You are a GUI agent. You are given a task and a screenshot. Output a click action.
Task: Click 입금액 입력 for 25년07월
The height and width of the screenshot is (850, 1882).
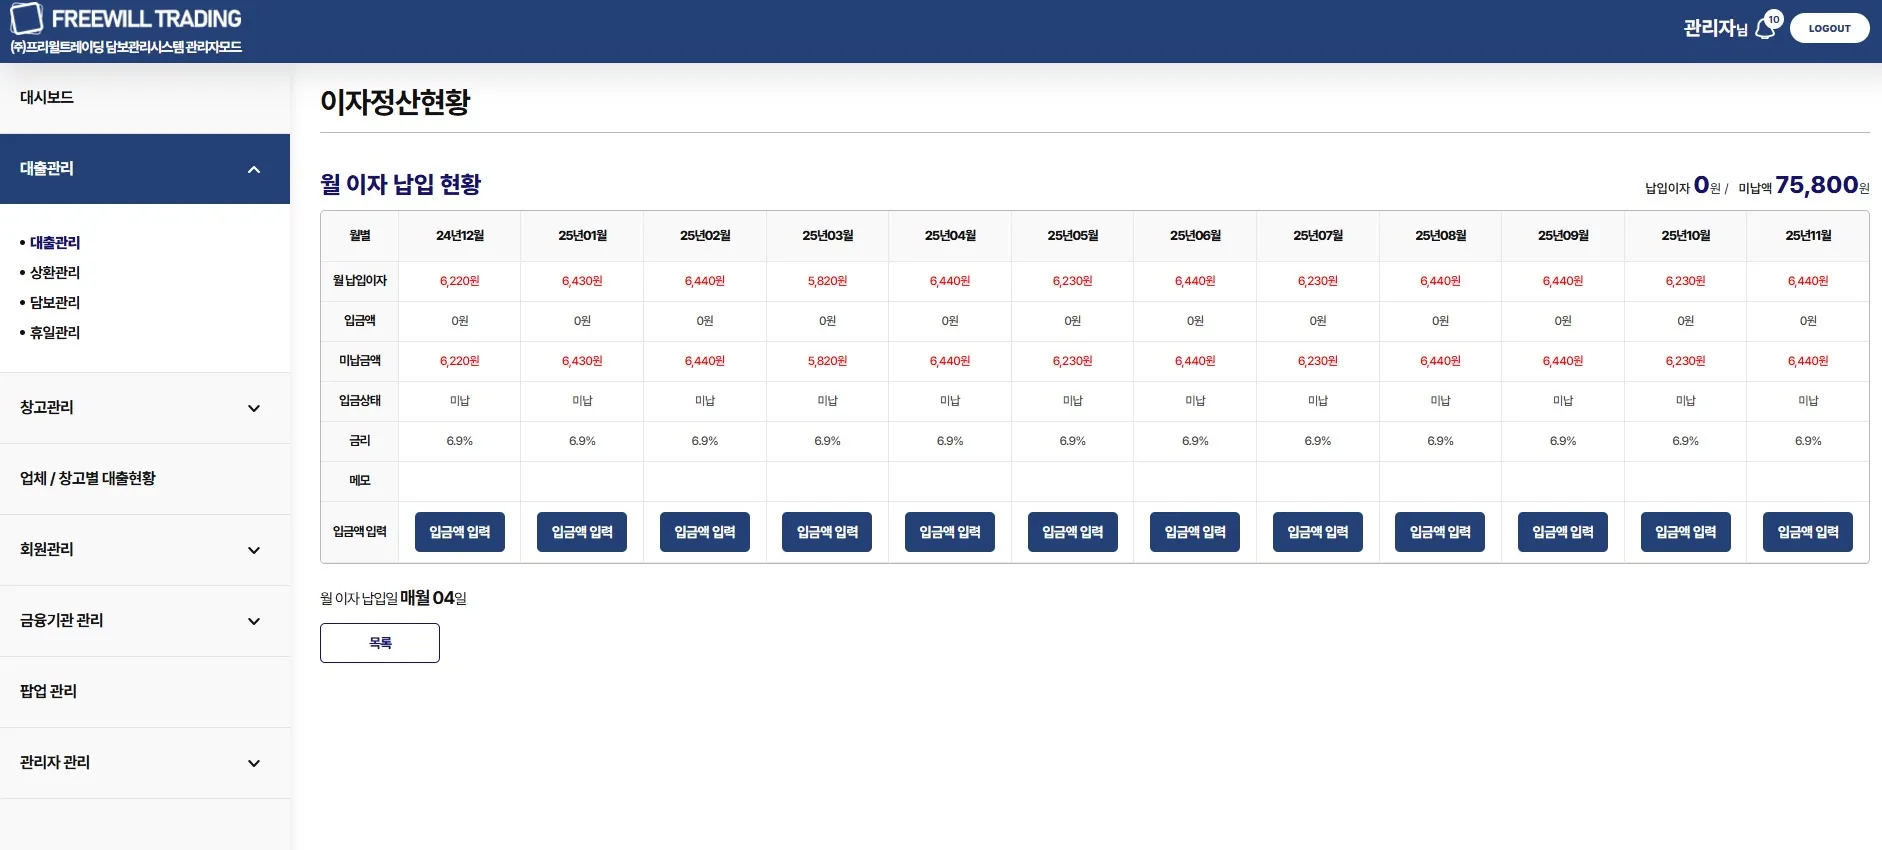(1318, 532)
